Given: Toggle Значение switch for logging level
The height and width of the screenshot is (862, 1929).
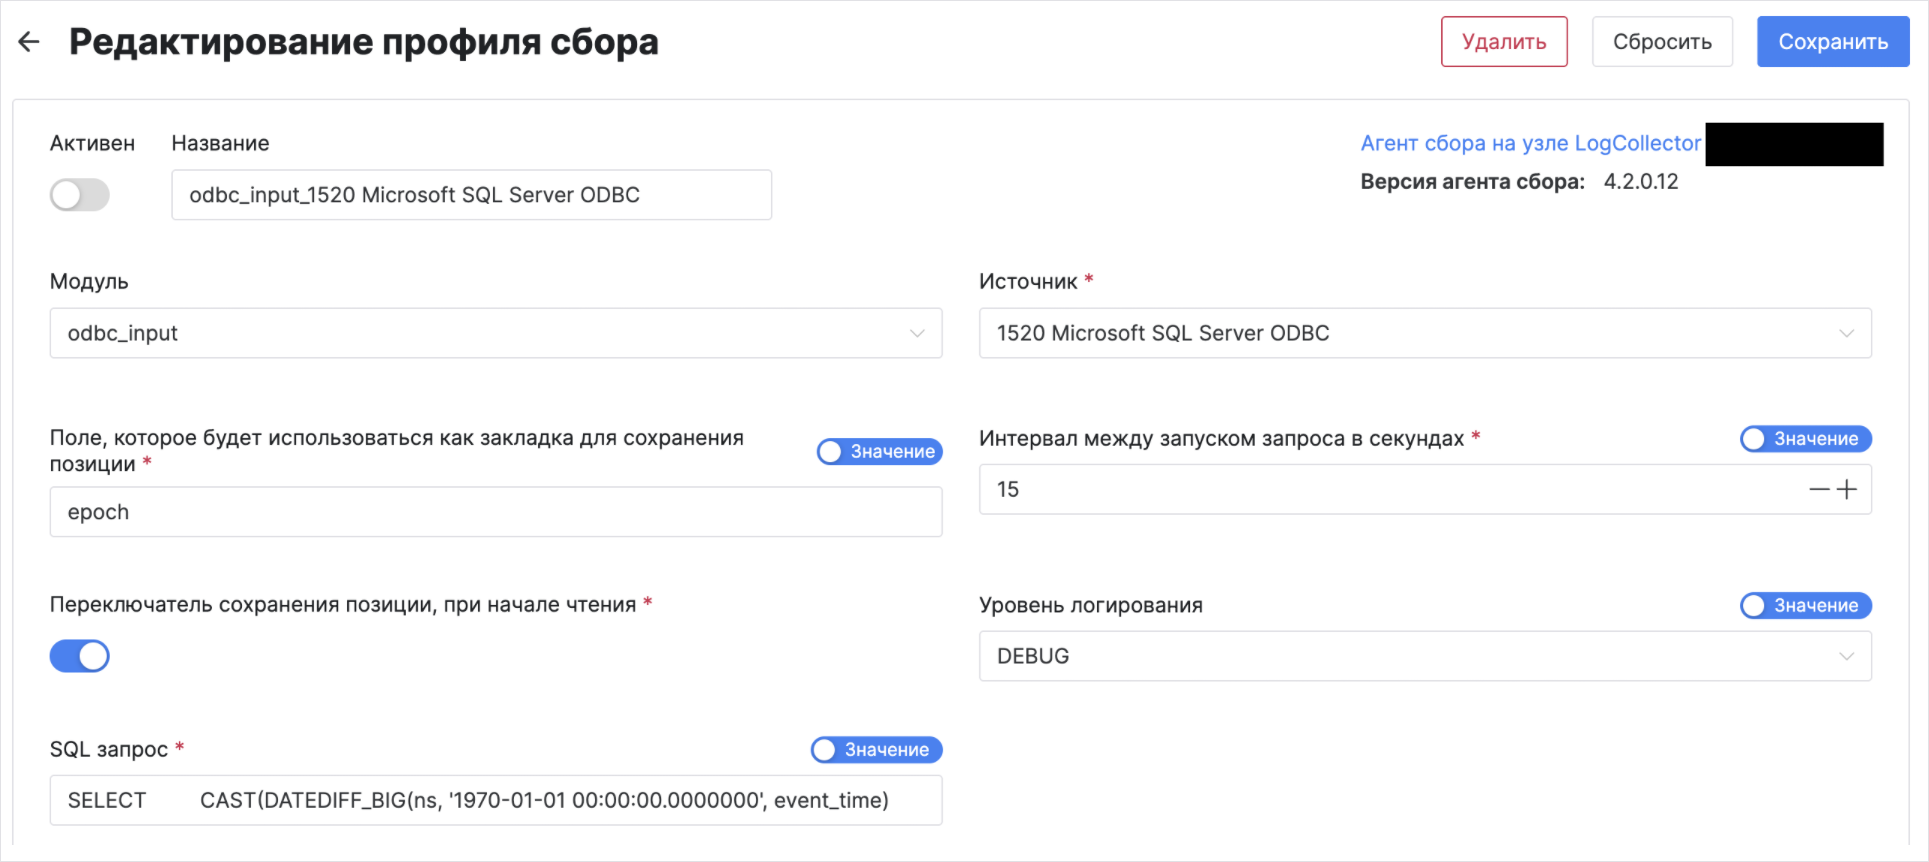Looking at the screenshot, I should pyautogui.click(x=1804, y=606).
